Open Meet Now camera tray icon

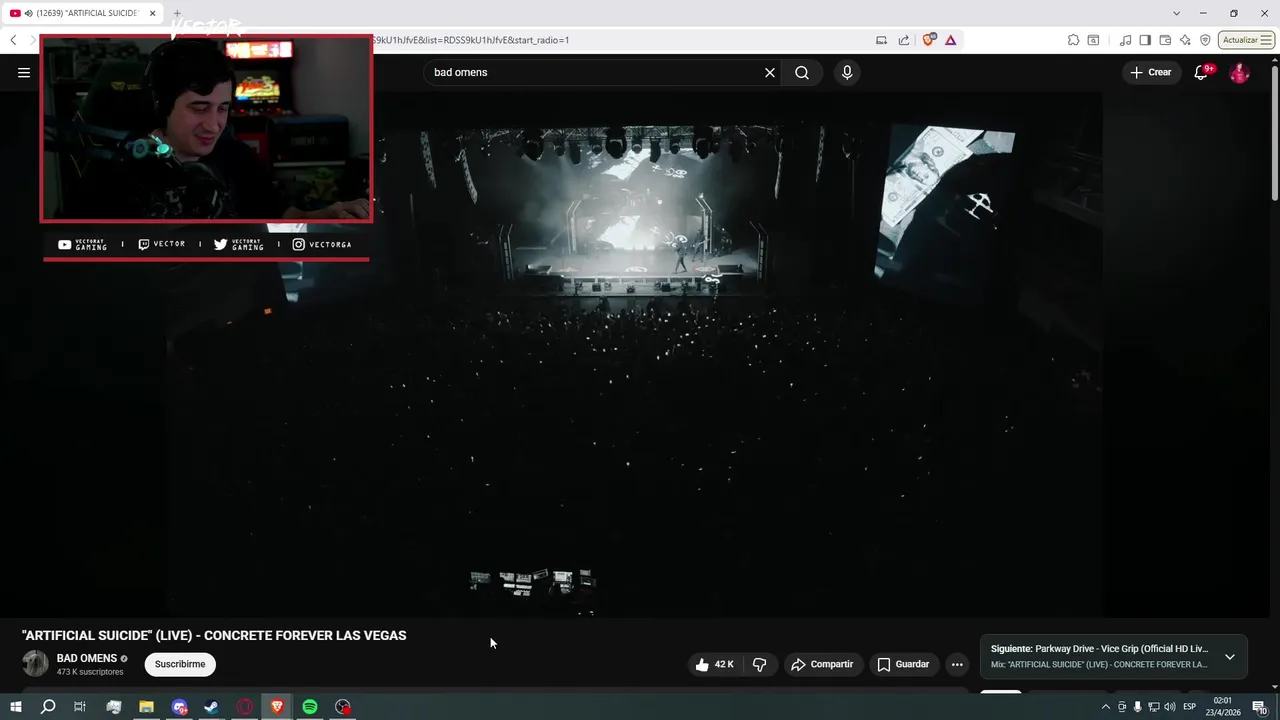coord(1122,707)
